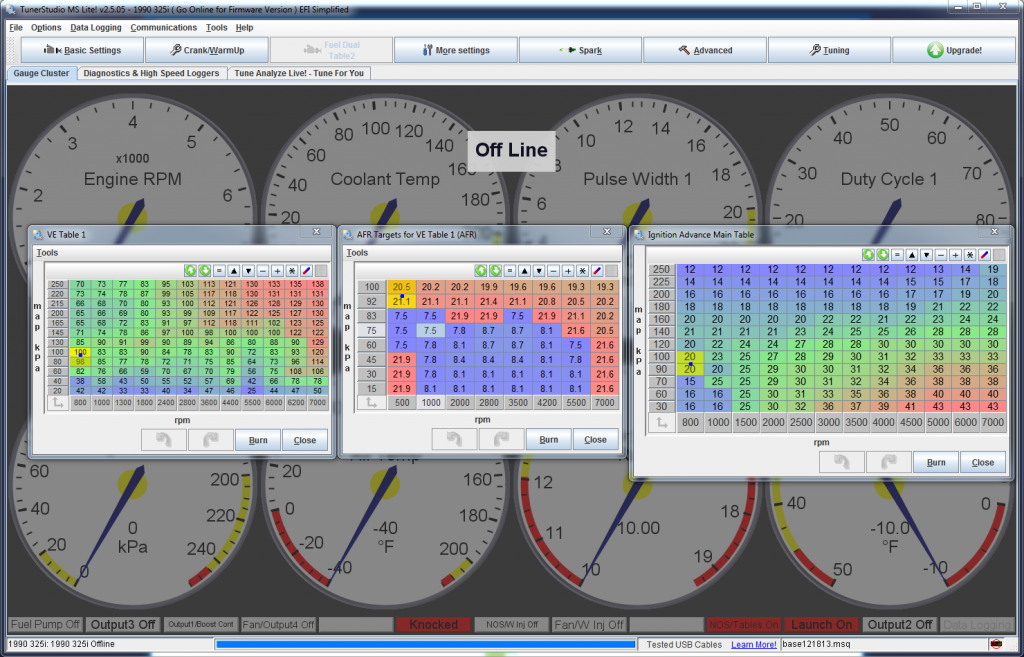Click the equals icon in VE Table 1
Viewport: 1024px width, 657px height.
(x=219, y=270)
